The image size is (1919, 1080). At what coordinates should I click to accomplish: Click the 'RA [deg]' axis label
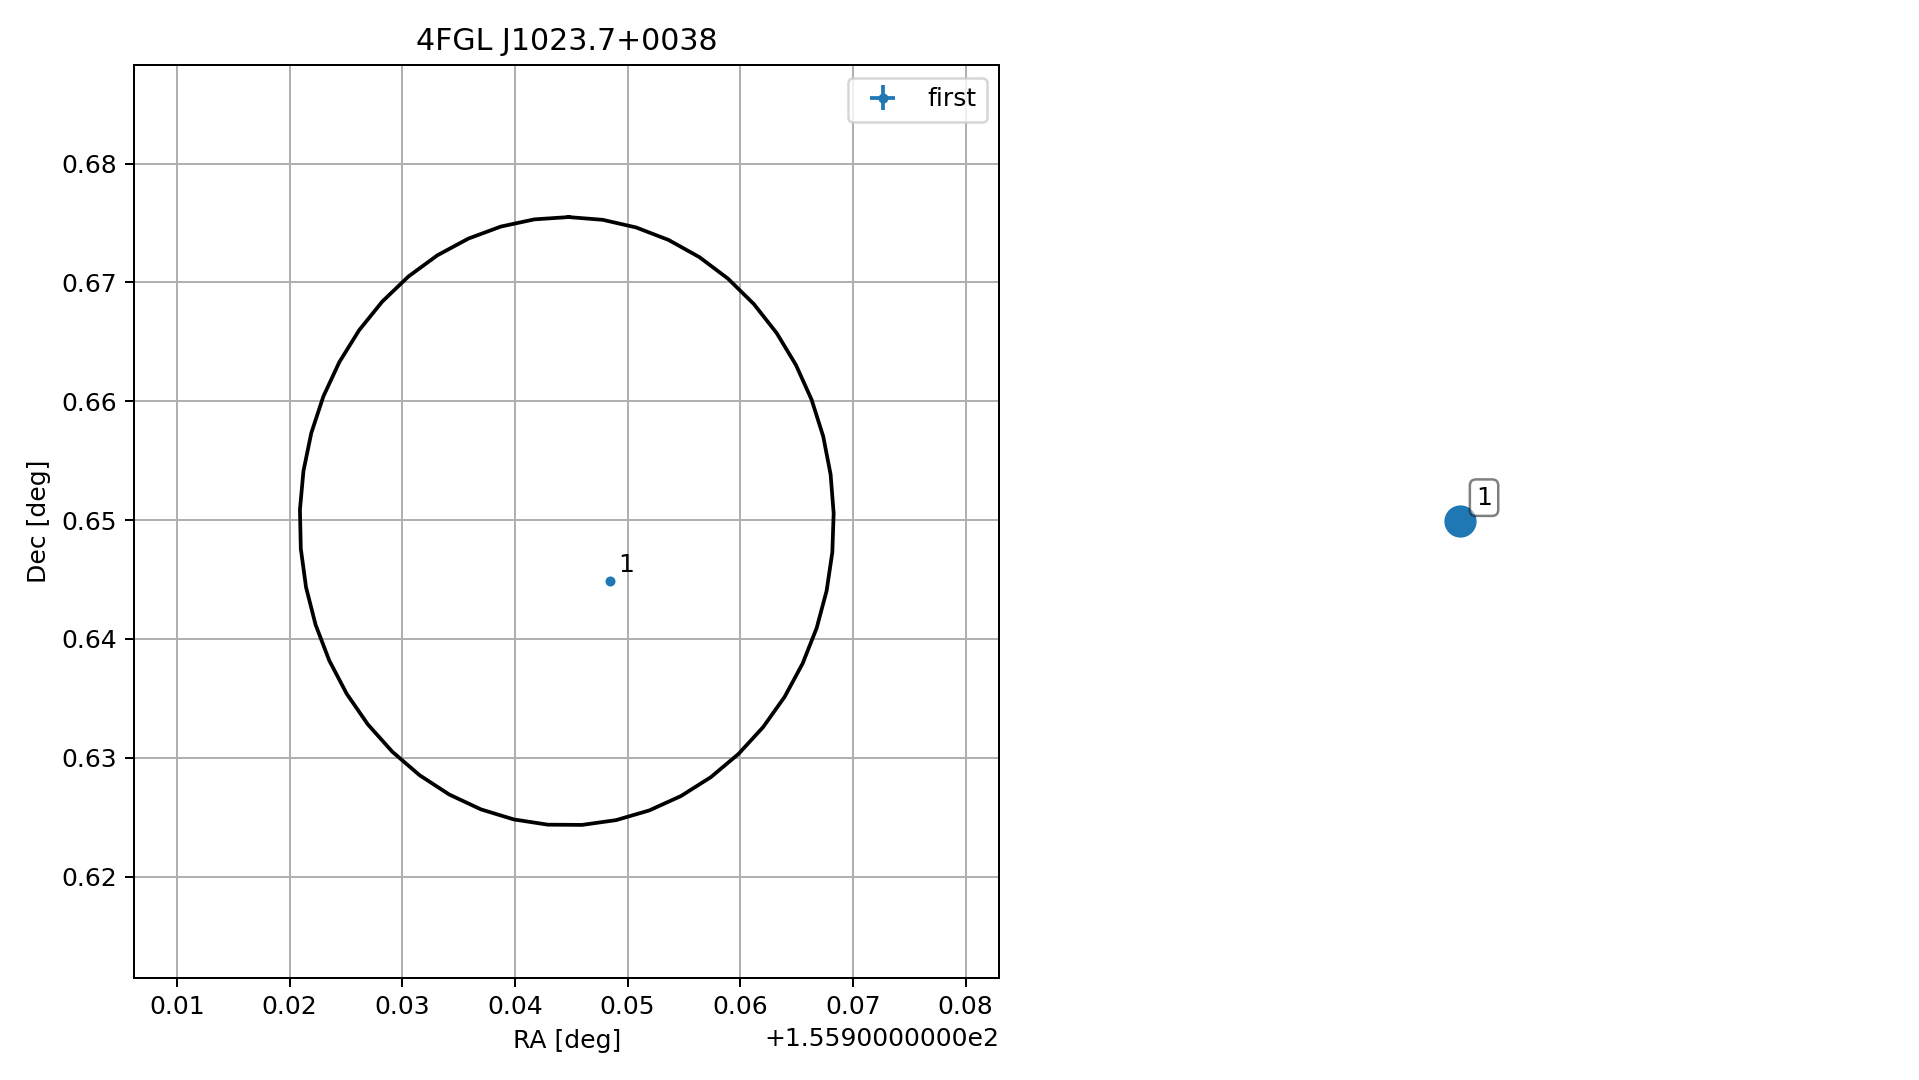coord(567,1040)
